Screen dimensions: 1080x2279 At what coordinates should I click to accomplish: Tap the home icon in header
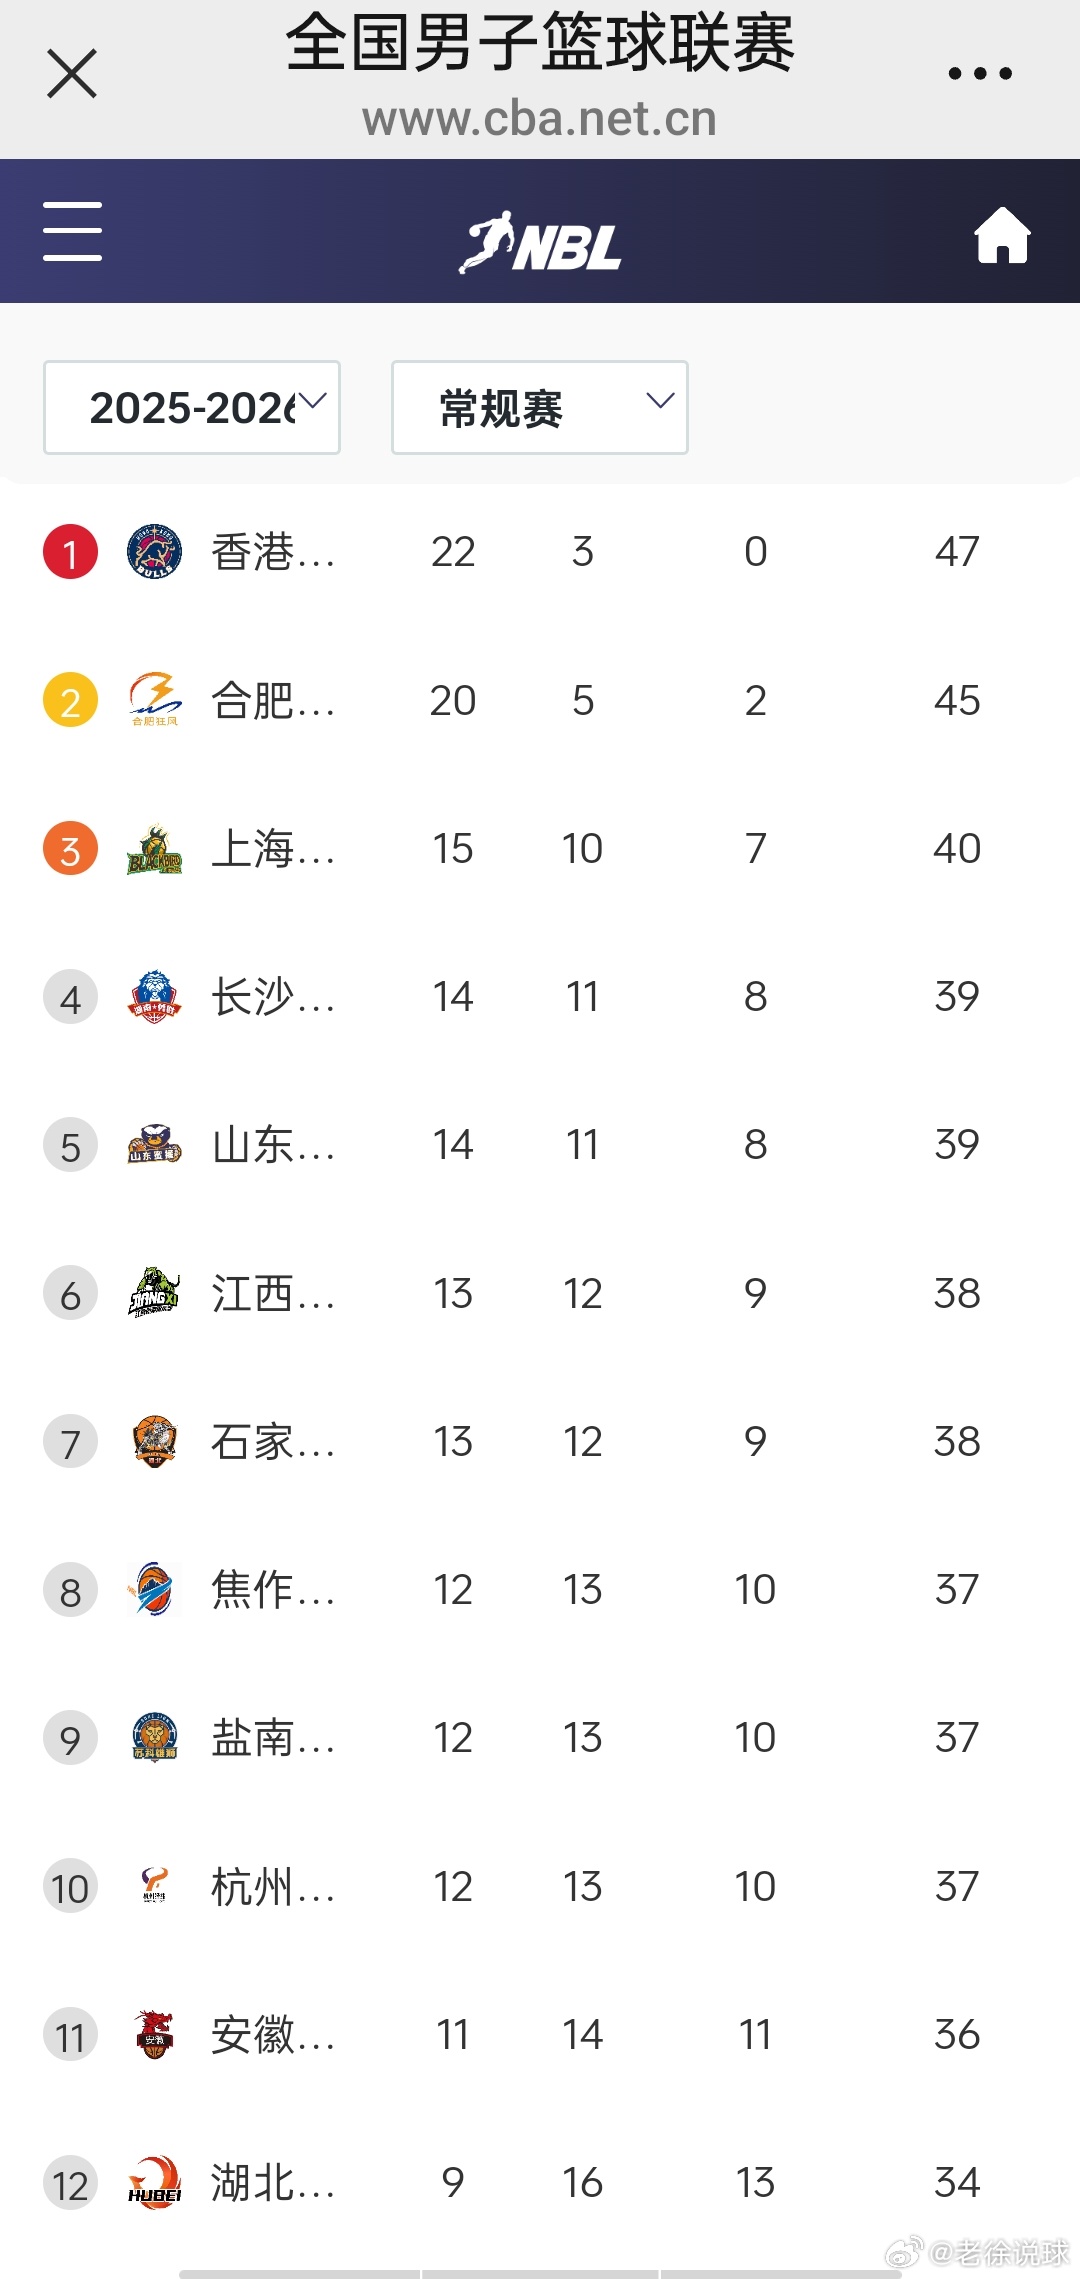pos(1002,235)
